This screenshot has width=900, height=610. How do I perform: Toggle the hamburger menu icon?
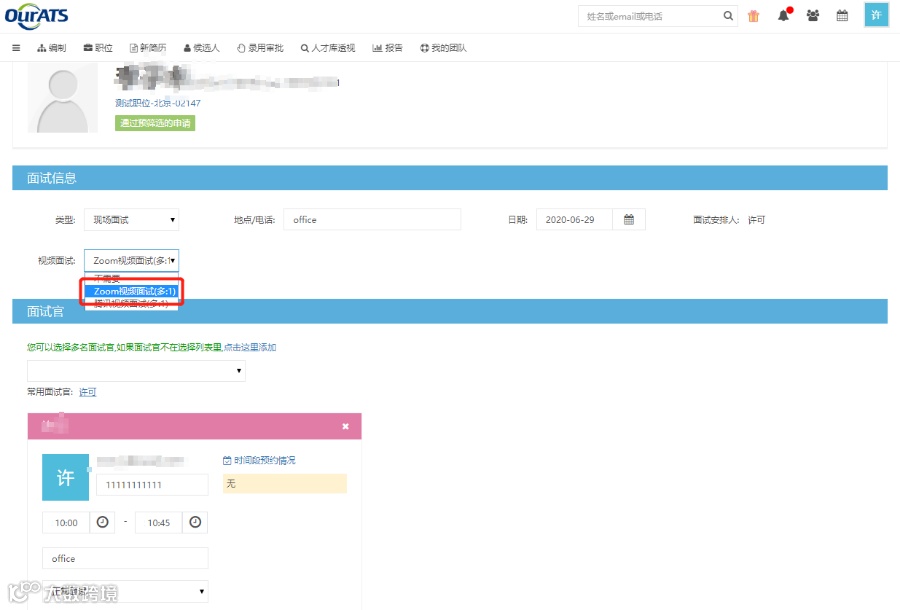pyautogui.click(x=16, y=48)
